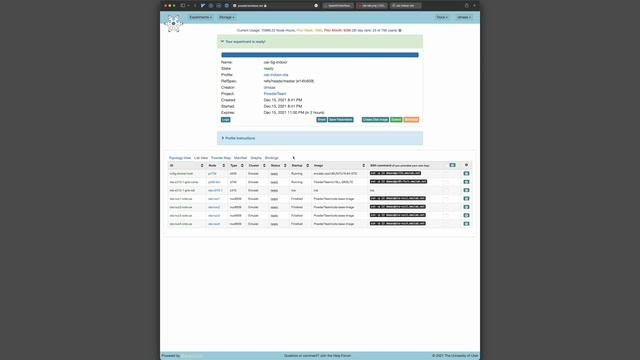The image size is (640, 360).
Task: Click the SSH command for the ota-nuc1 row
Action: tap(398, 198)
